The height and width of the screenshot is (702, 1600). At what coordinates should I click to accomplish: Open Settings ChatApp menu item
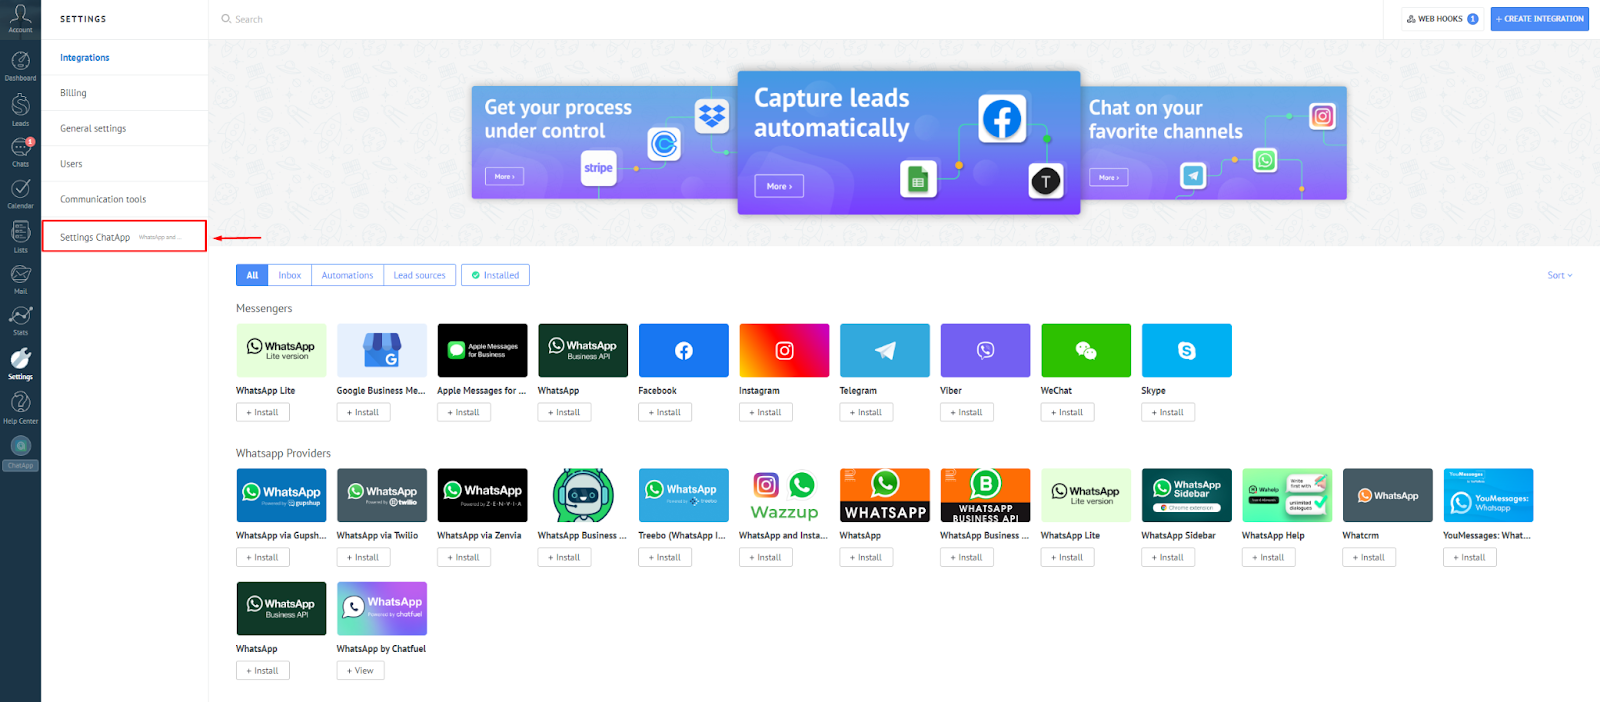coord(124,236)
